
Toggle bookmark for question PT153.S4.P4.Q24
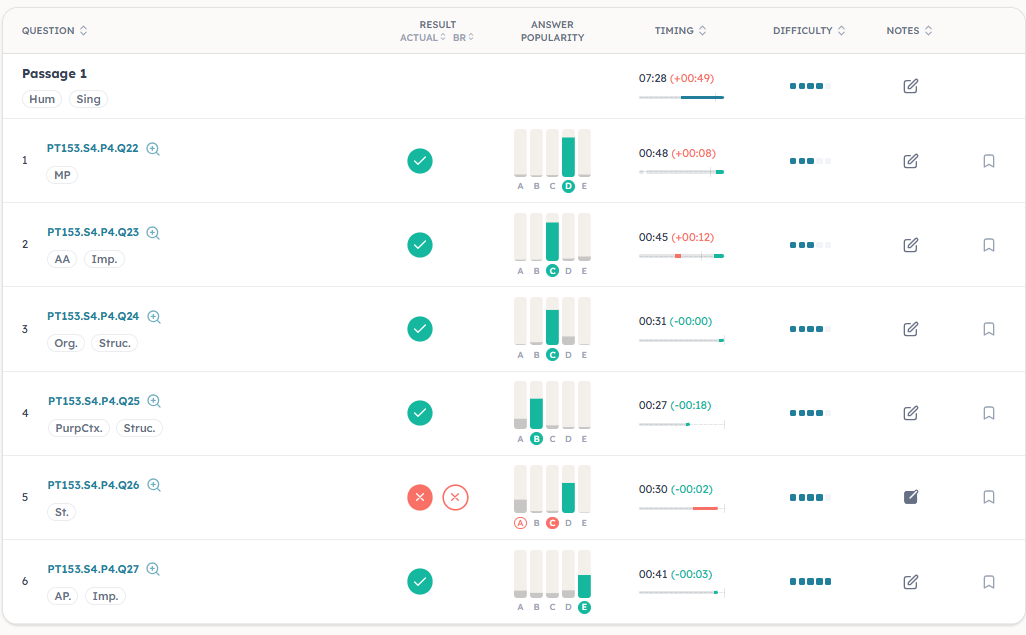[x=988, y=329]
